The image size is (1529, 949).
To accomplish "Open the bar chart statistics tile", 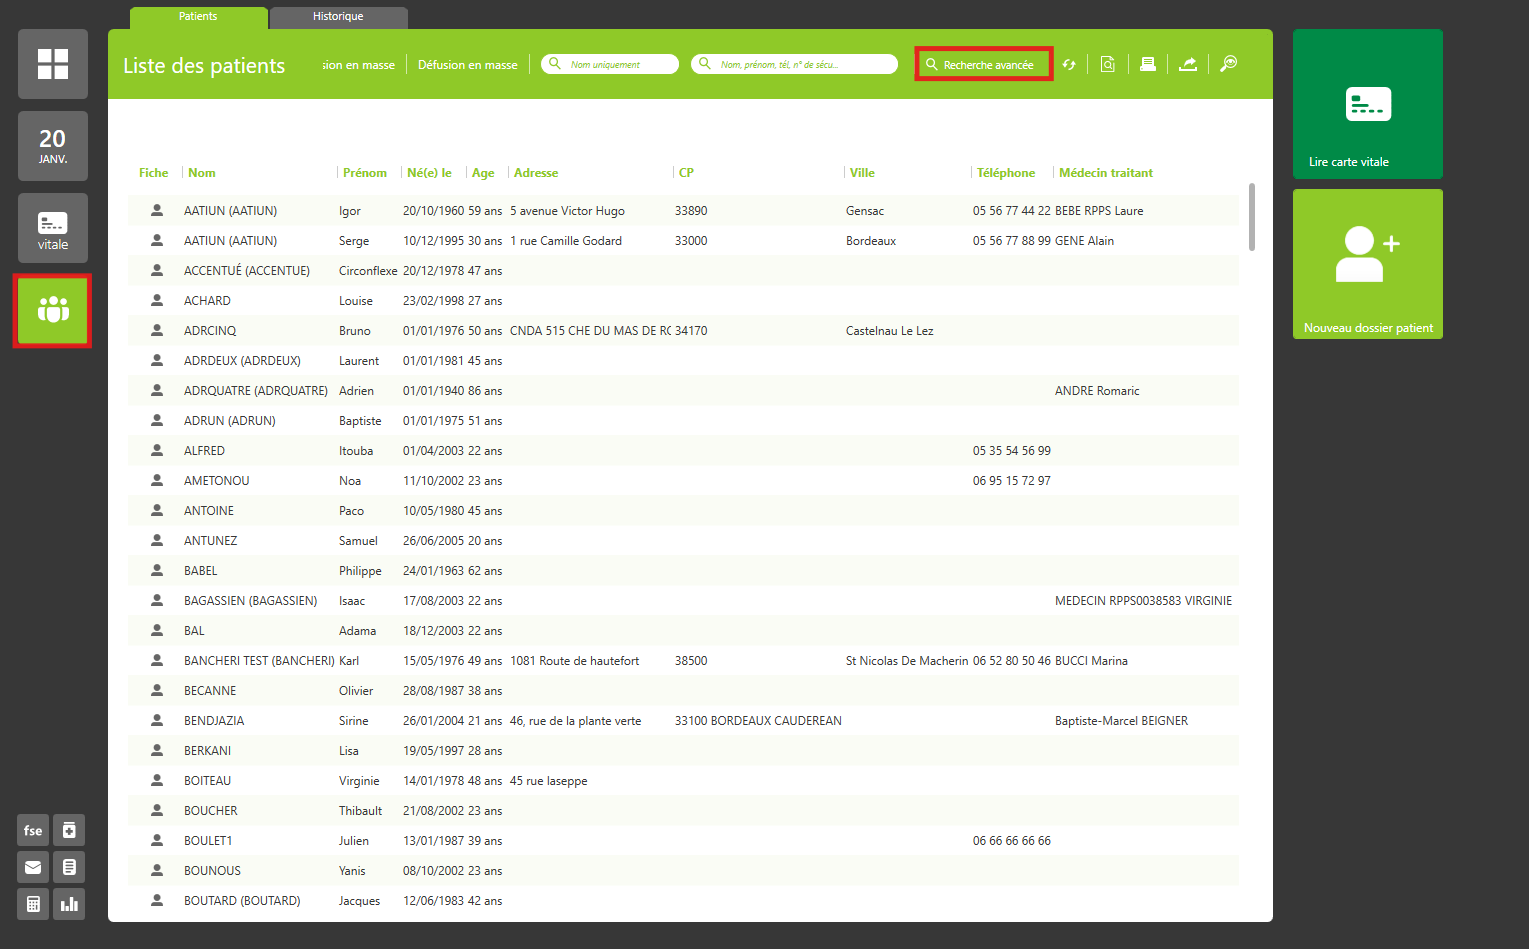I will coord(69,904).
